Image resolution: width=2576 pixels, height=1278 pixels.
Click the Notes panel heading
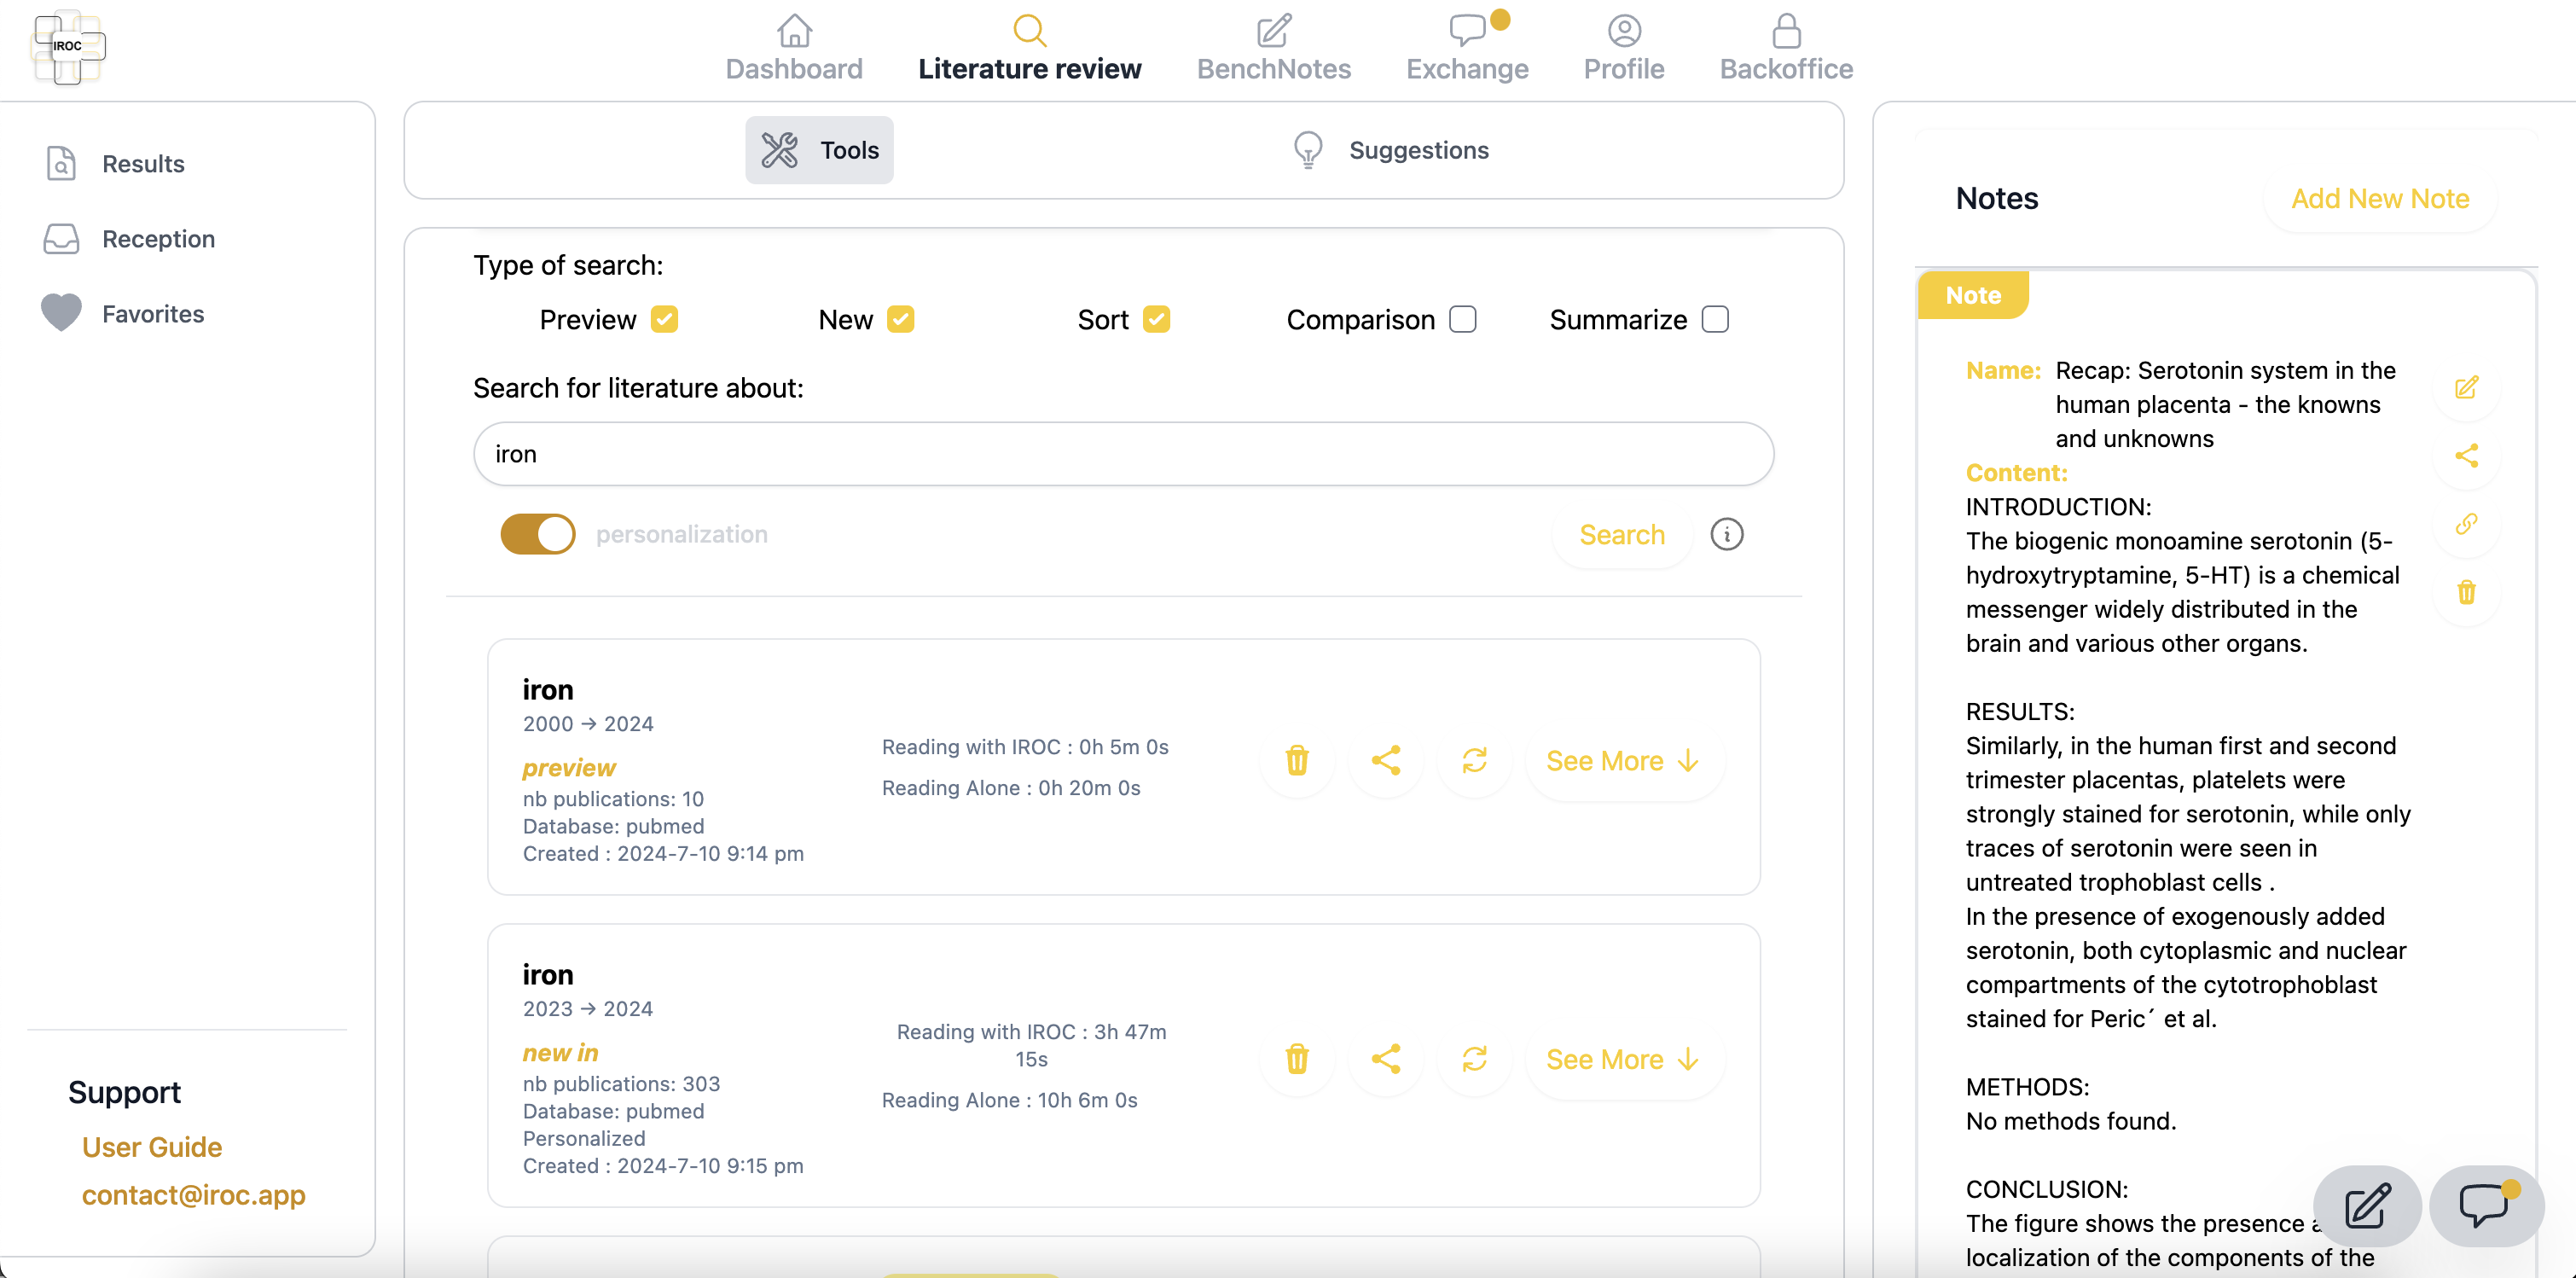pos(1996,198)
